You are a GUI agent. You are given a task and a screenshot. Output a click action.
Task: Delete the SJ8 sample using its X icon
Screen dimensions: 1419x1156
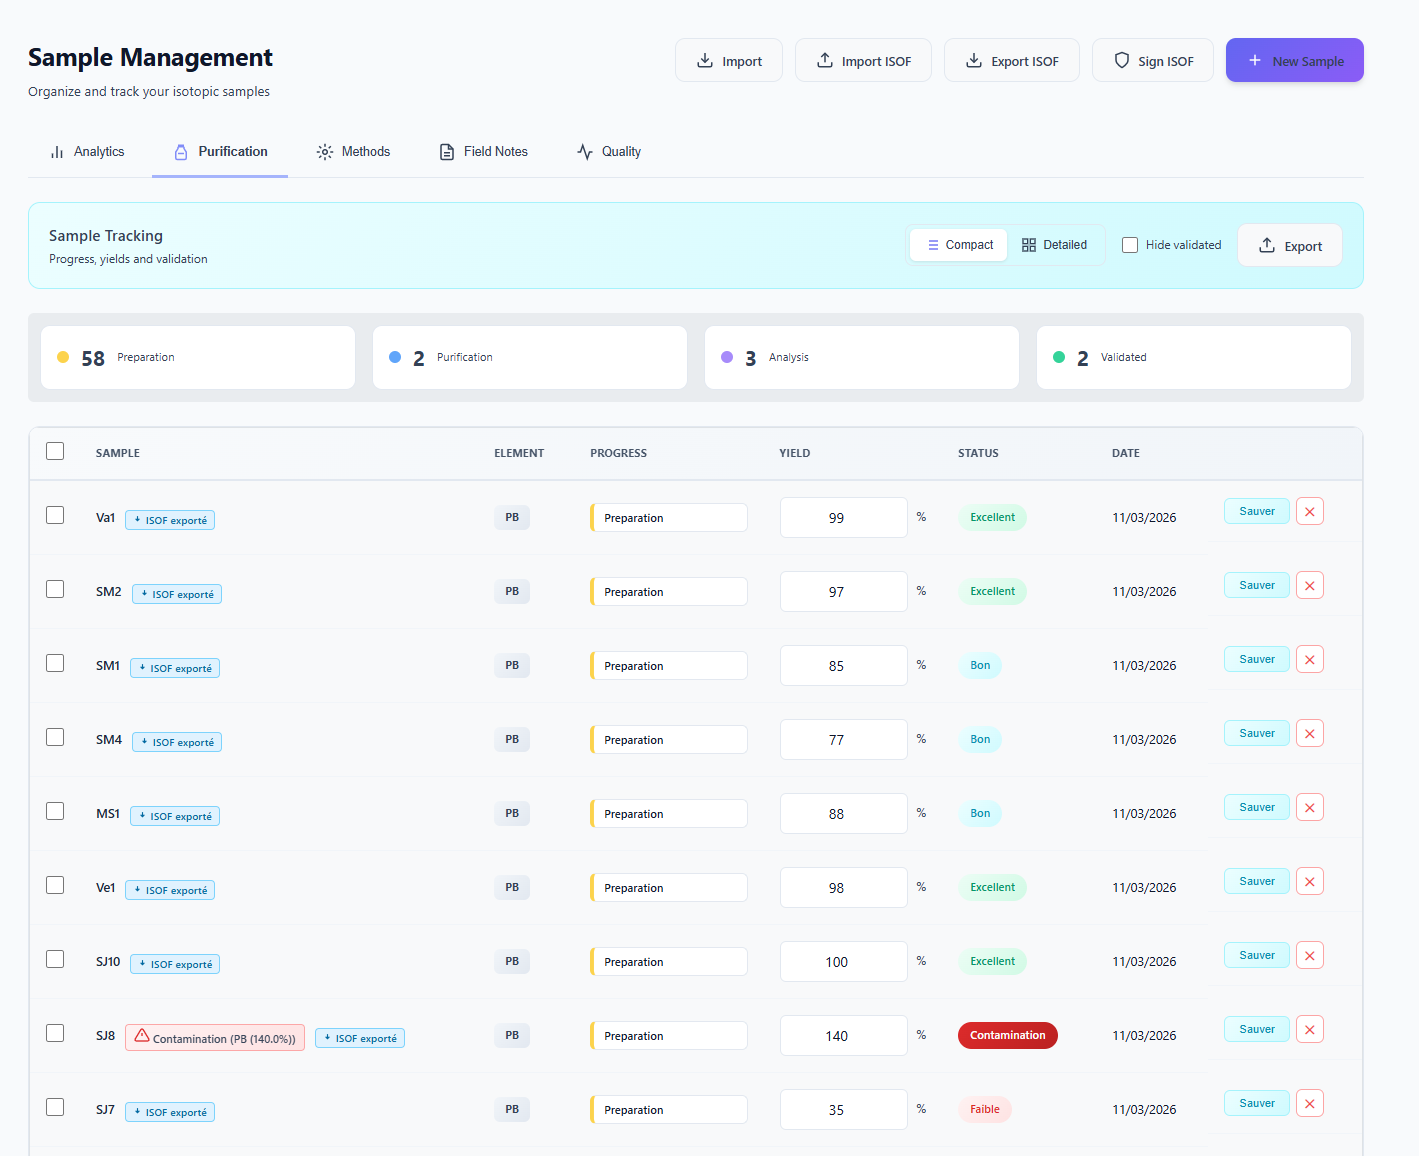tap(1309, 1030)
